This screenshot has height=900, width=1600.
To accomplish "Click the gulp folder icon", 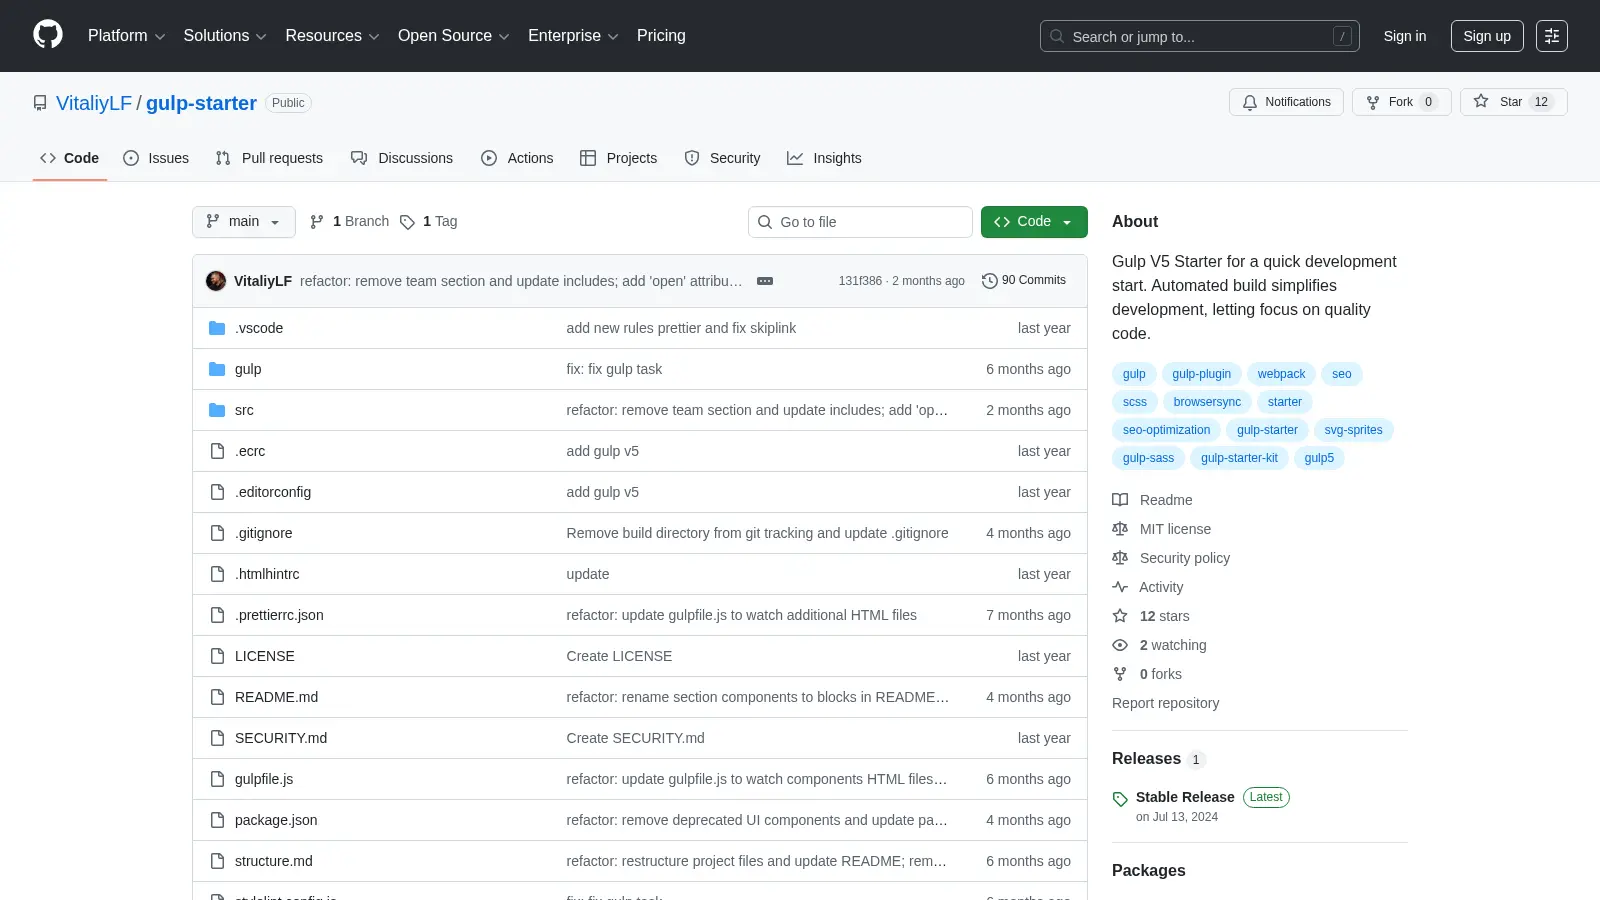I will pos(217,369).
